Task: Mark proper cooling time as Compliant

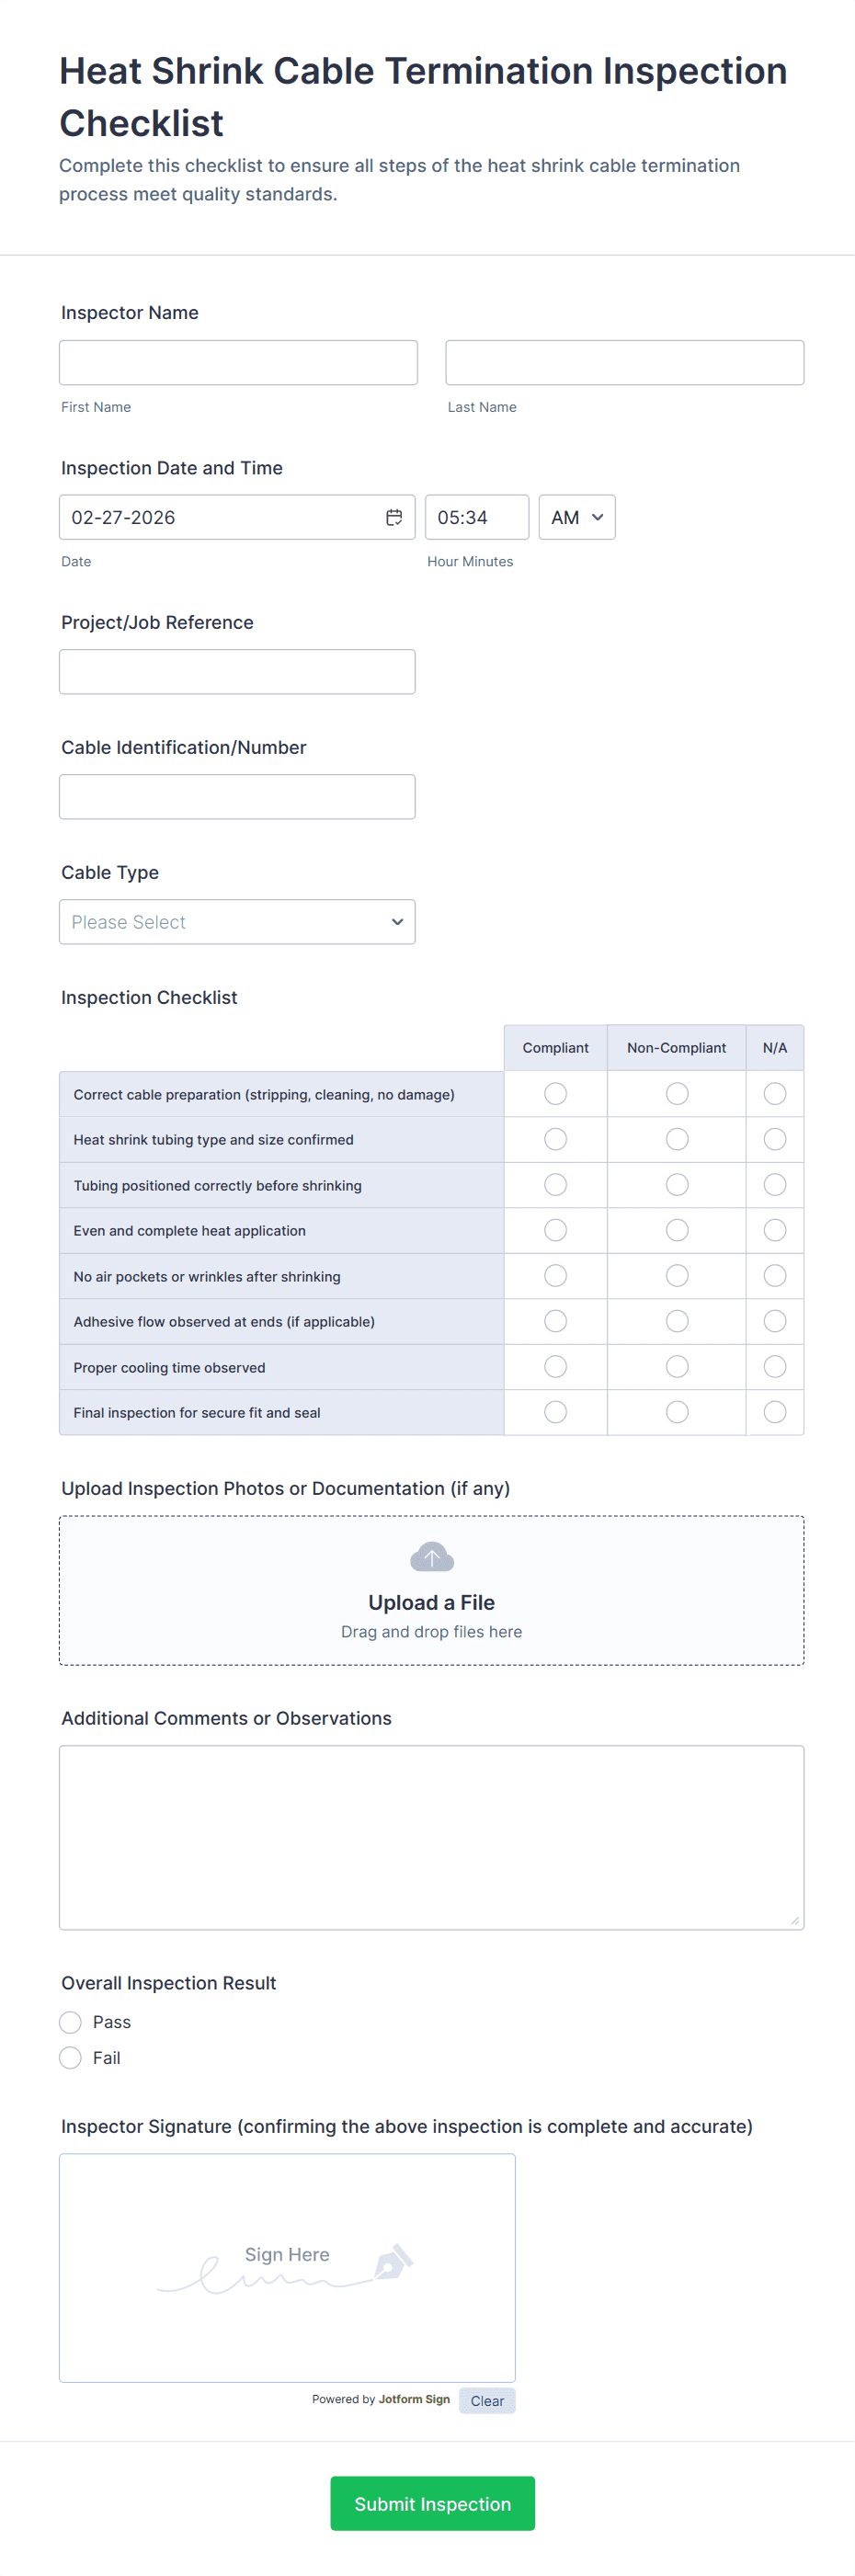Action: (555, 1367)
